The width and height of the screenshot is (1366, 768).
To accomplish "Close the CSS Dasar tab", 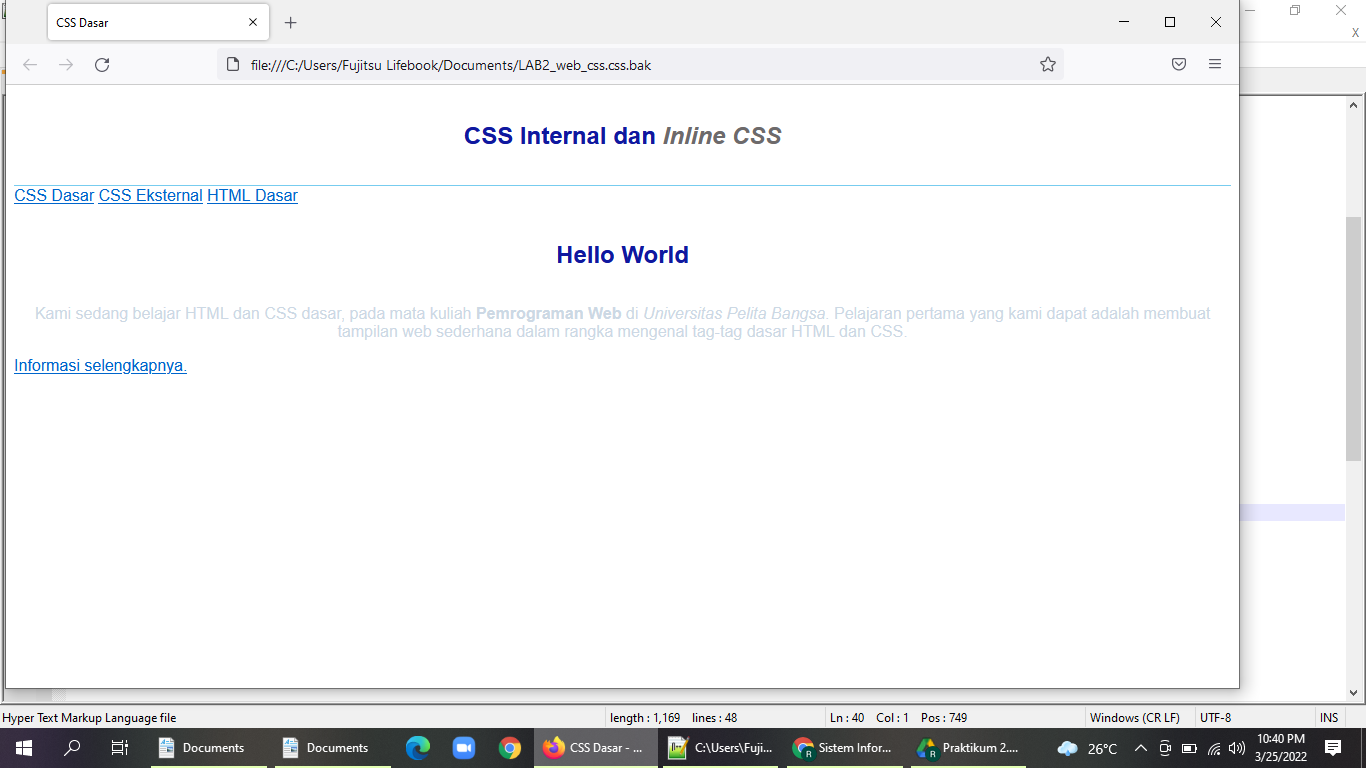I will (253, 22).
